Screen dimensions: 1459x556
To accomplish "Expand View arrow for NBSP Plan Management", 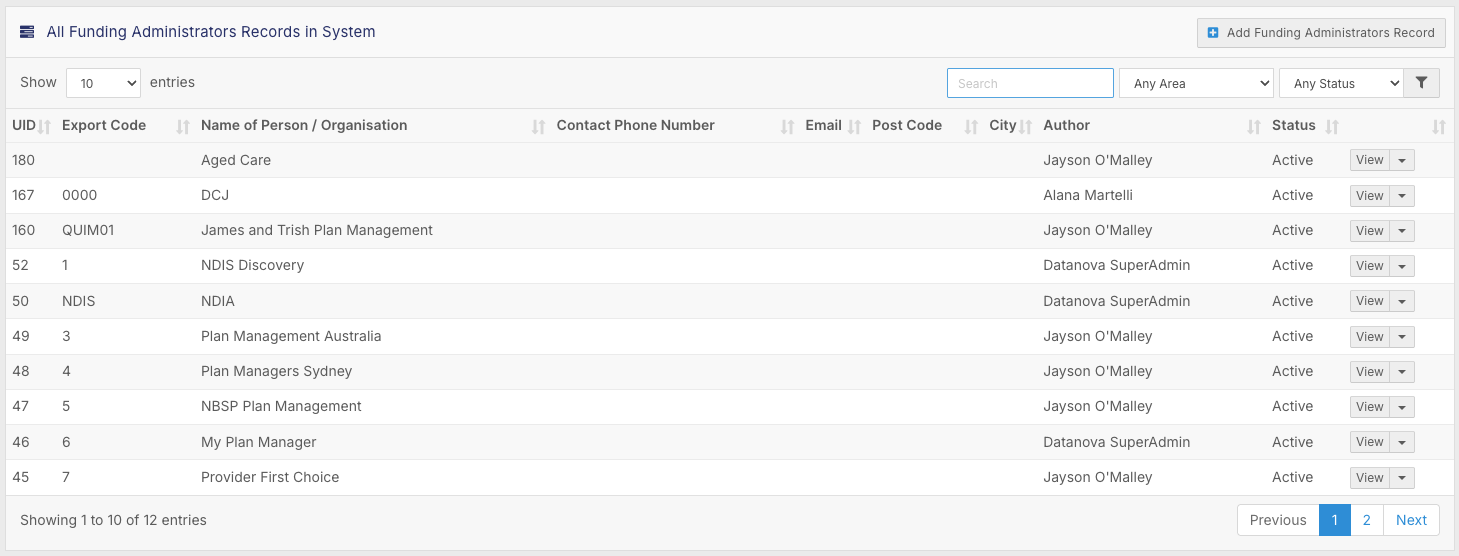I will (x=1402, y=407).
